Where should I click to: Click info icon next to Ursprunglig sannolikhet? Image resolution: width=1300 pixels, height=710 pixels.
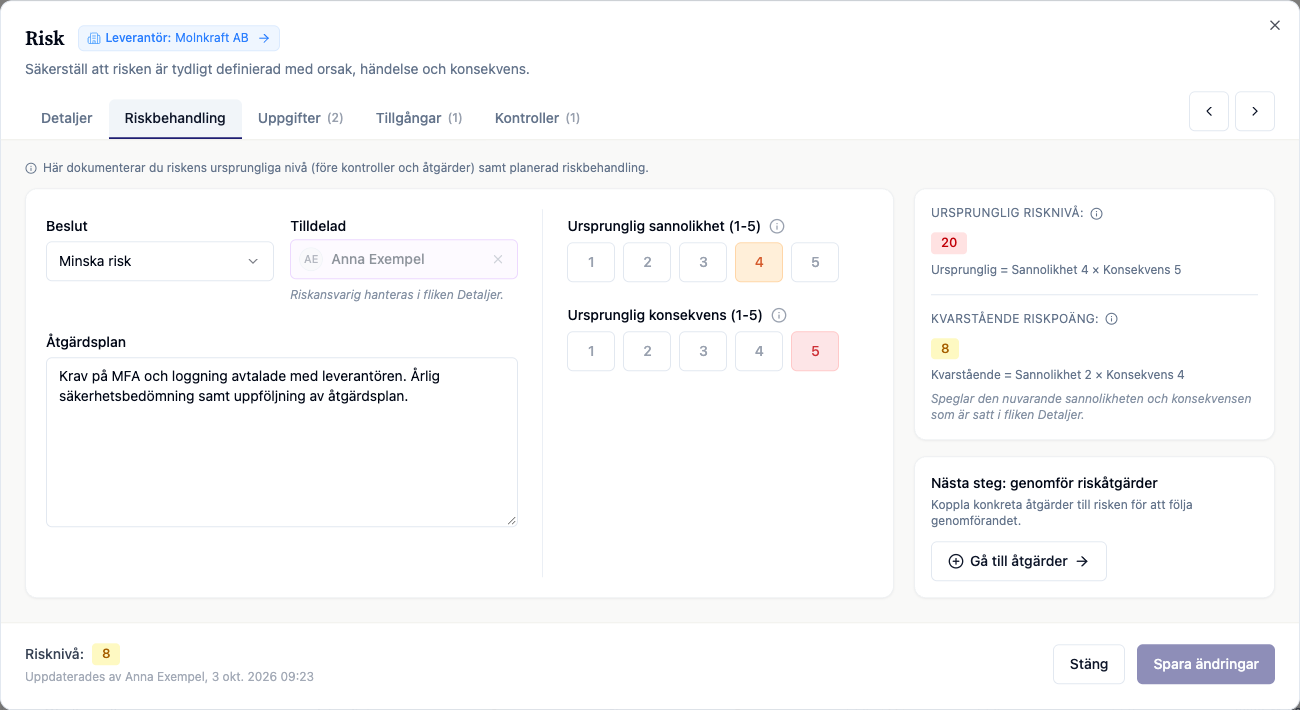coord(777,226)
